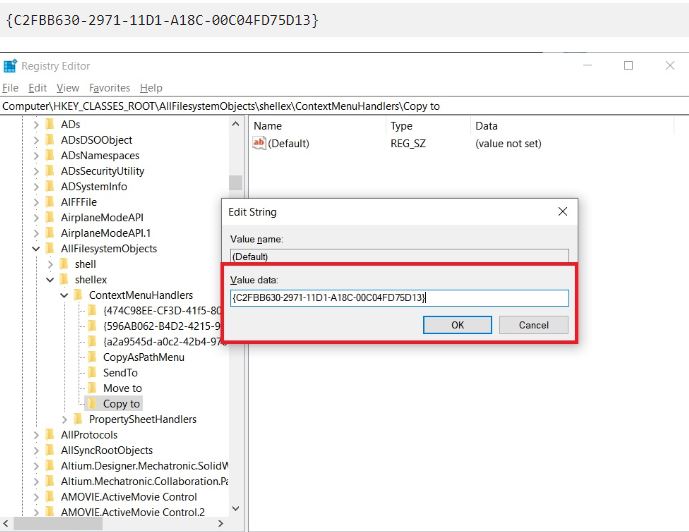Click the Value data input field
The width and height of the screenshot is (689, 532).
[x=399, y=298]
